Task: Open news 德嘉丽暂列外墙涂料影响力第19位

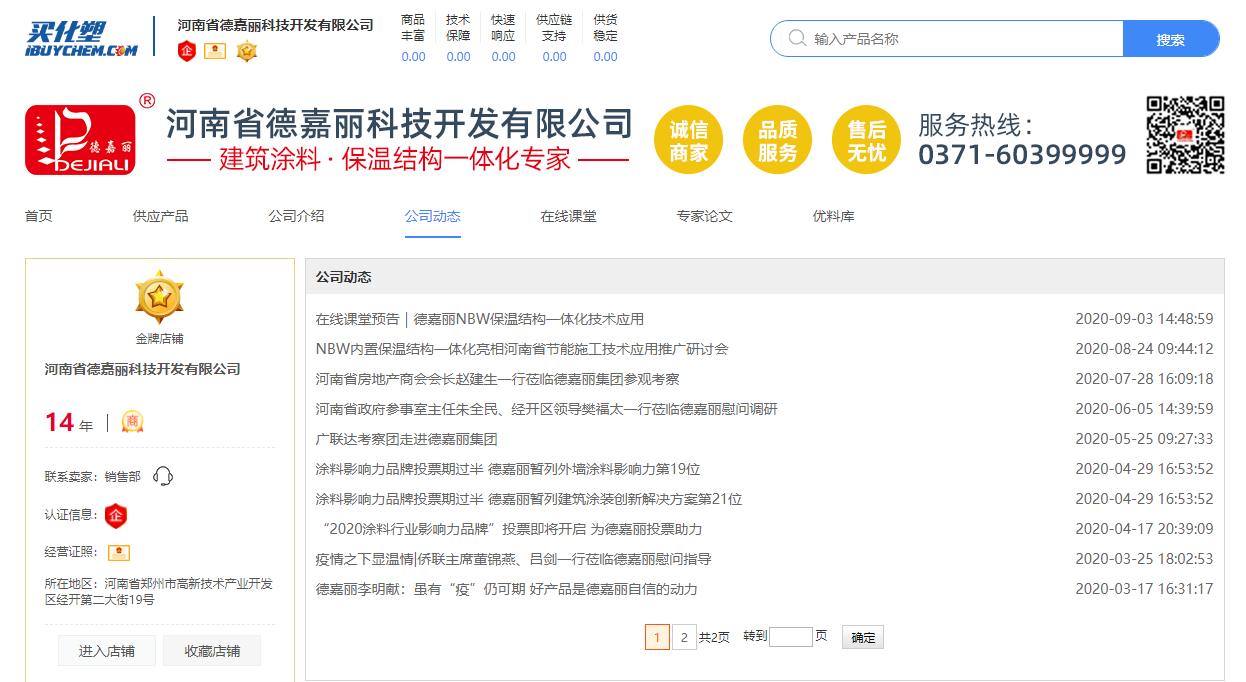Action: (x=508, y=469)
